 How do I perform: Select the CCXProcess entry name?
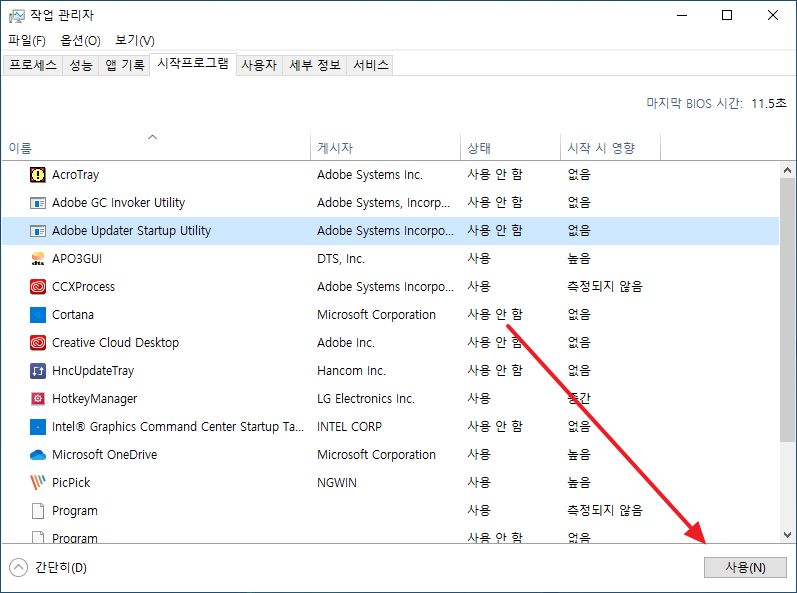(83, 287)
